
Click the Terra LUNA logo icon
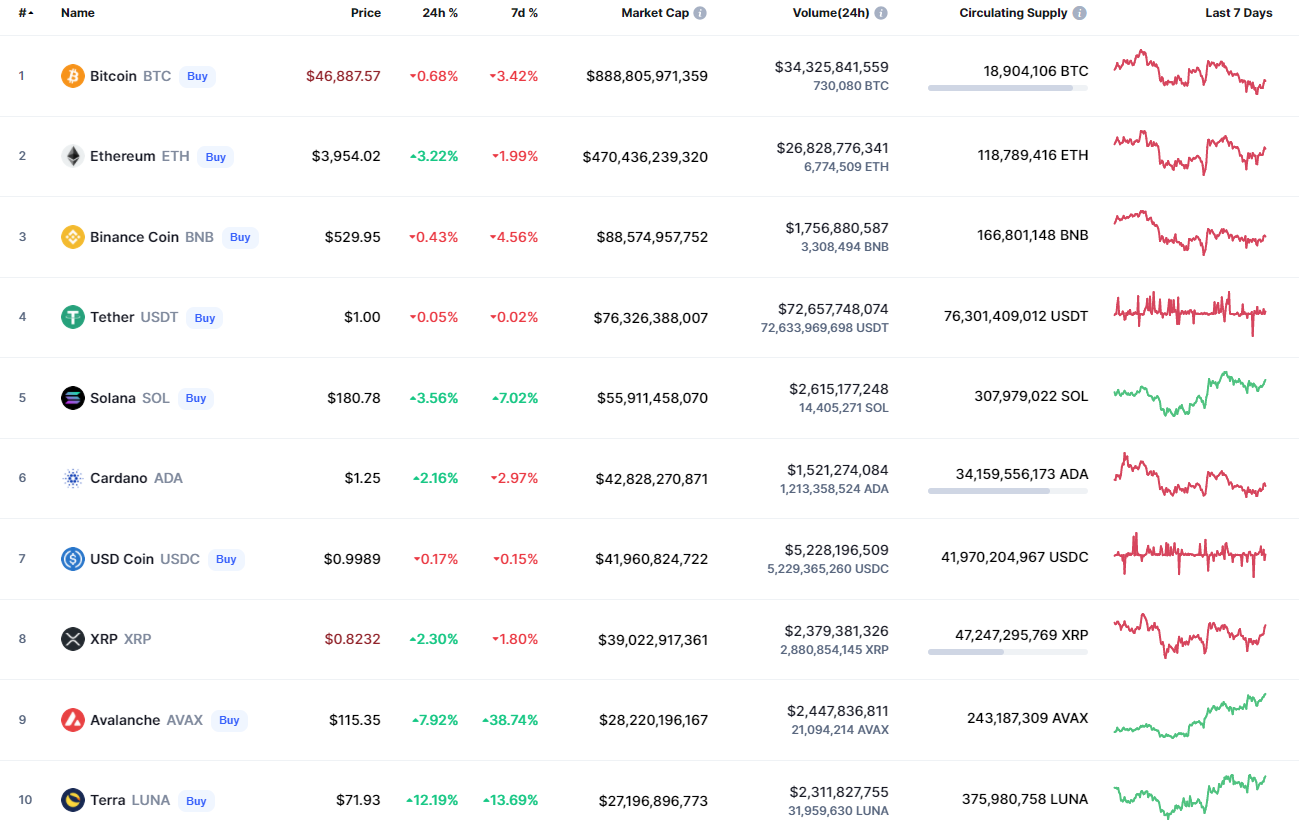(x=73, y=800)
